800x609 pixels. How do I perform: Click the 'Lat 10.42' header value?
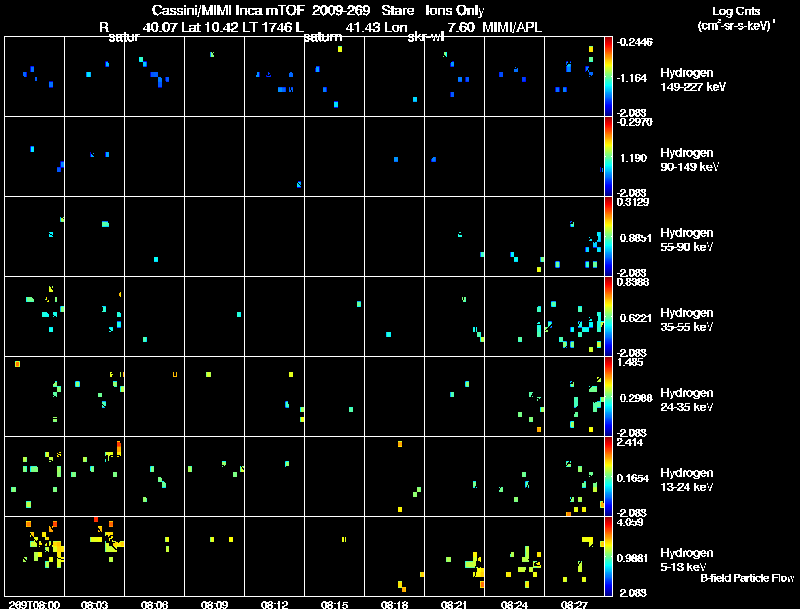[210, 27]
